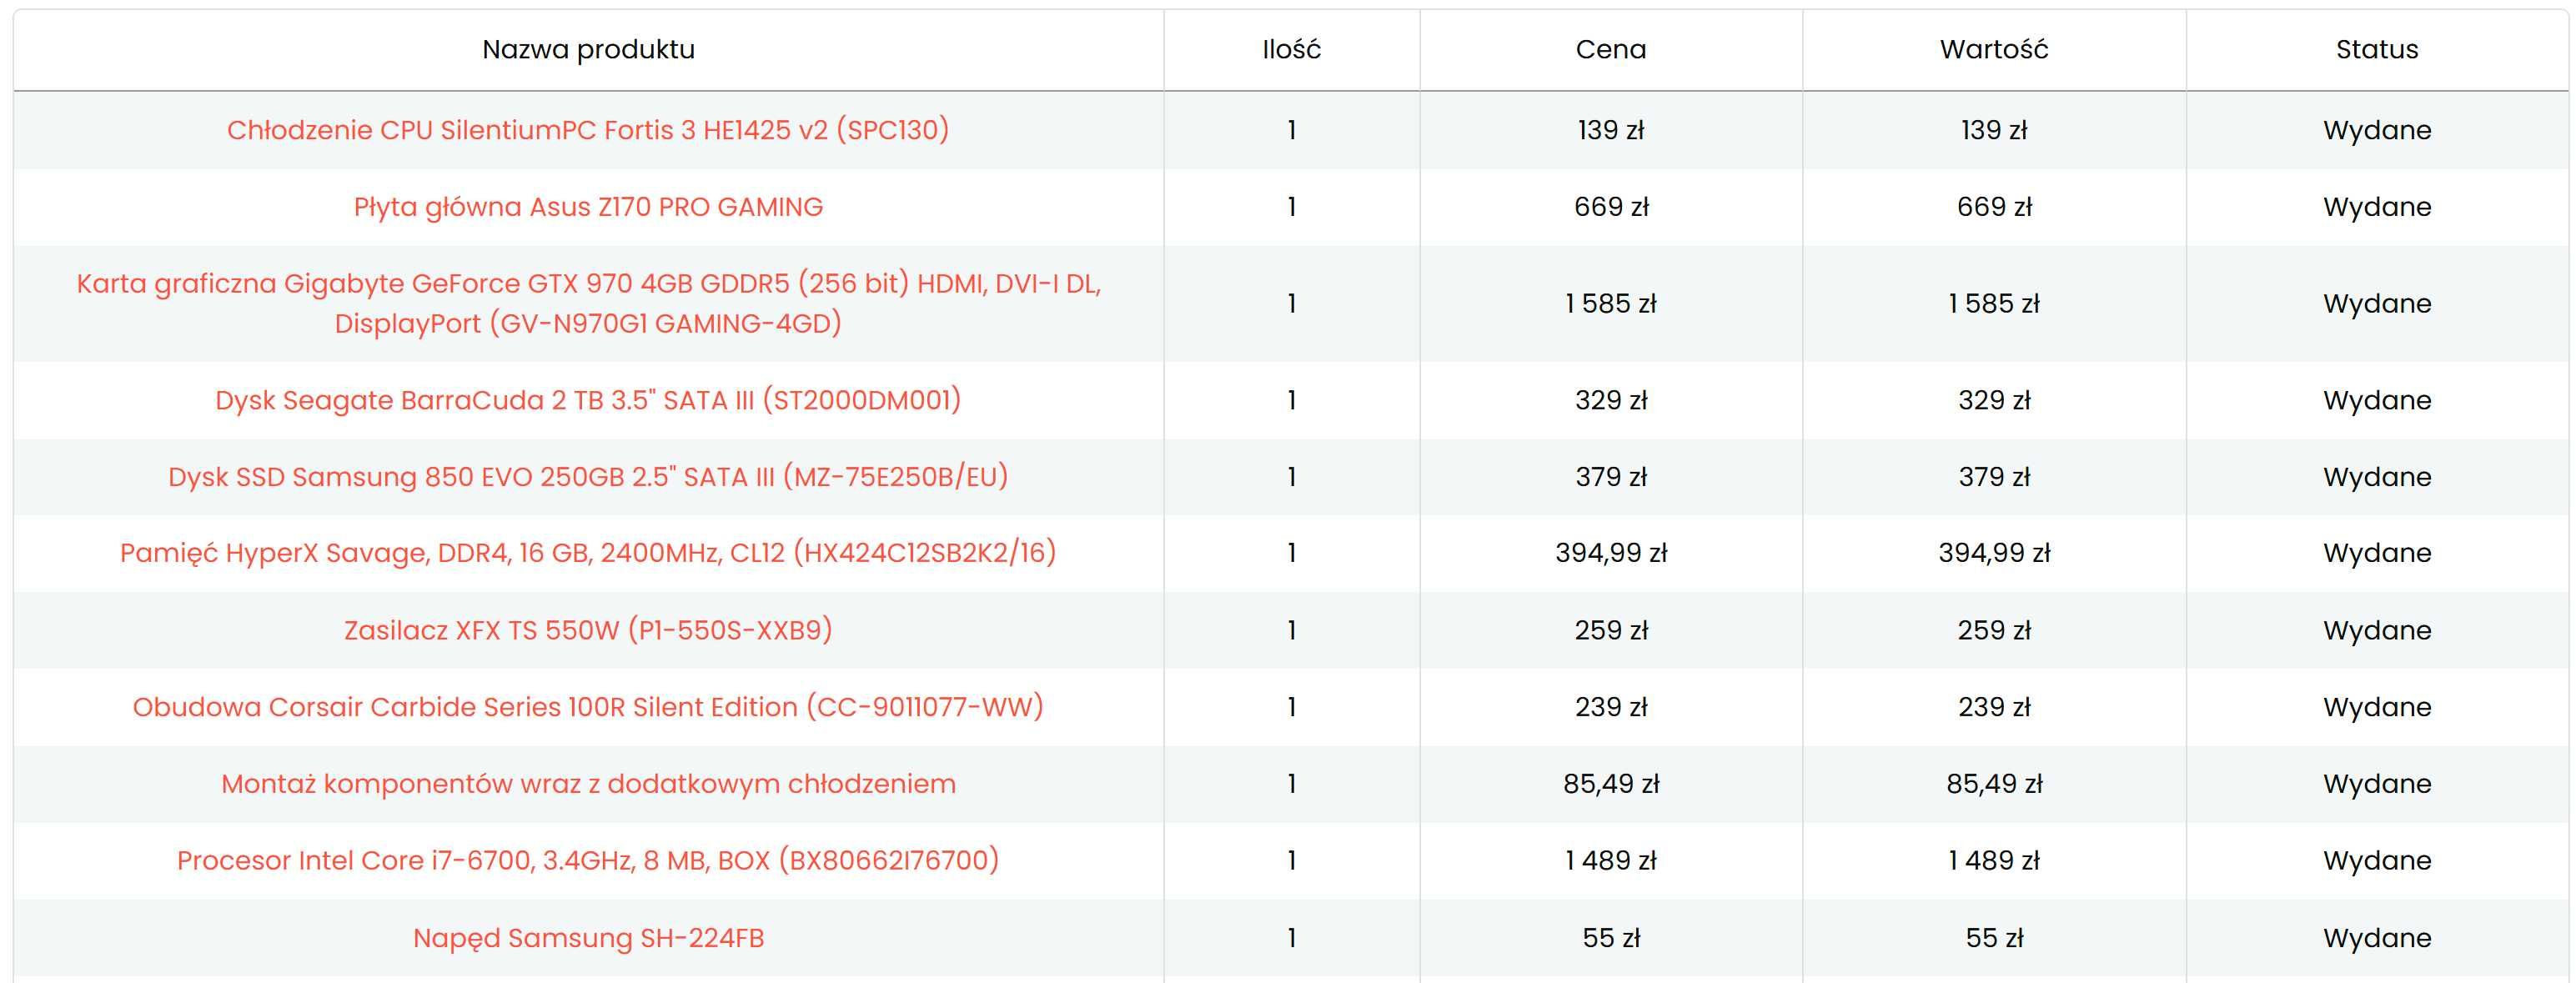This screenshot has width=2576, height=983.
Task: Open the Gigabyte GeForce GTX 970 link
Action: (x=588, y=303)
